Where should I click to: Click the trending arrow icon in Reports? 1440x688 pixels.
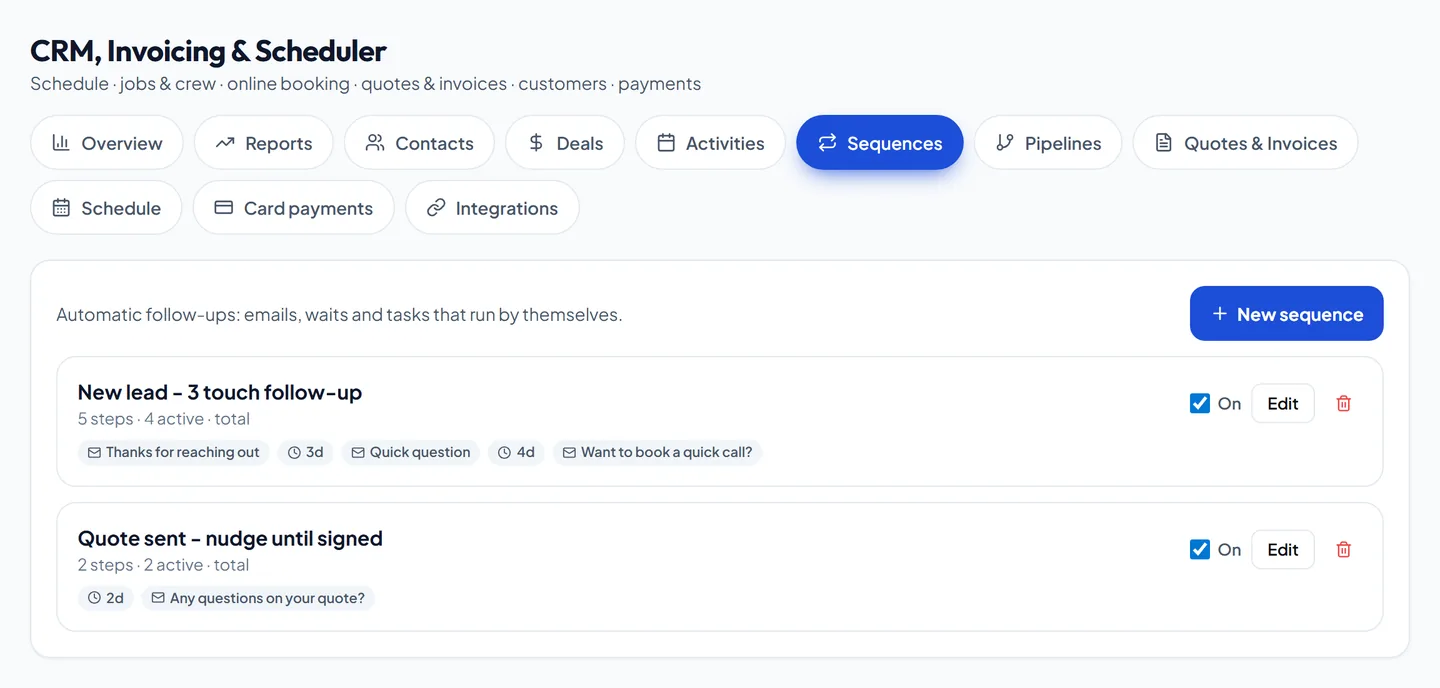[225, 143]
